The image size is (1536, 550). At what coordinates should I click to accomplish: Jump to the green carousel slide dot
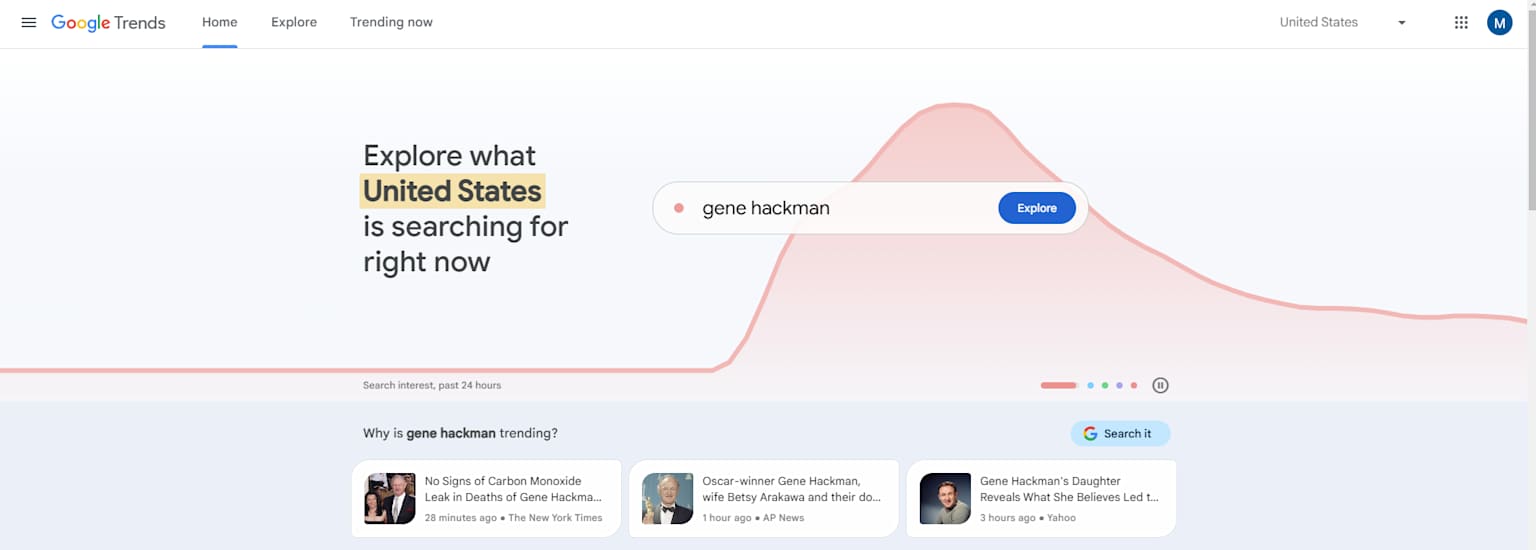click(x=1105, y=385)
